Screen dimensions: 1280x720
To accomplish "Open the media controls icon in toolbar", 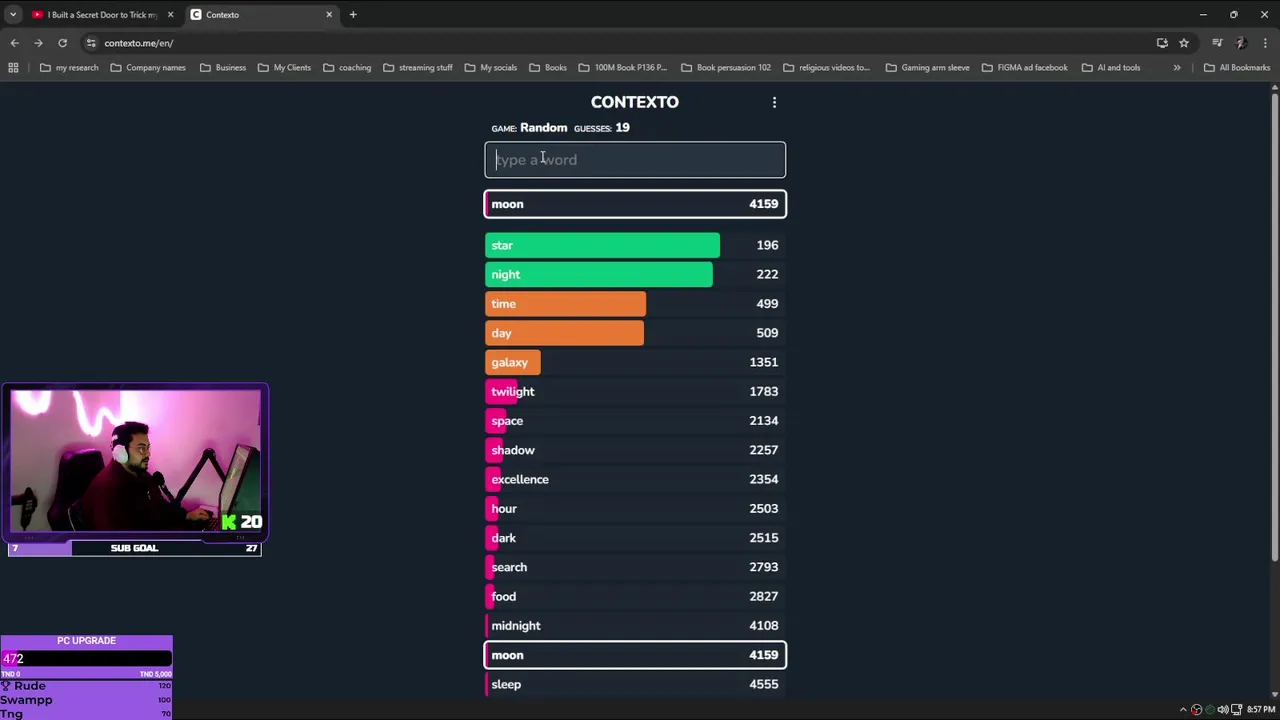I will (x=1217, y=43).
